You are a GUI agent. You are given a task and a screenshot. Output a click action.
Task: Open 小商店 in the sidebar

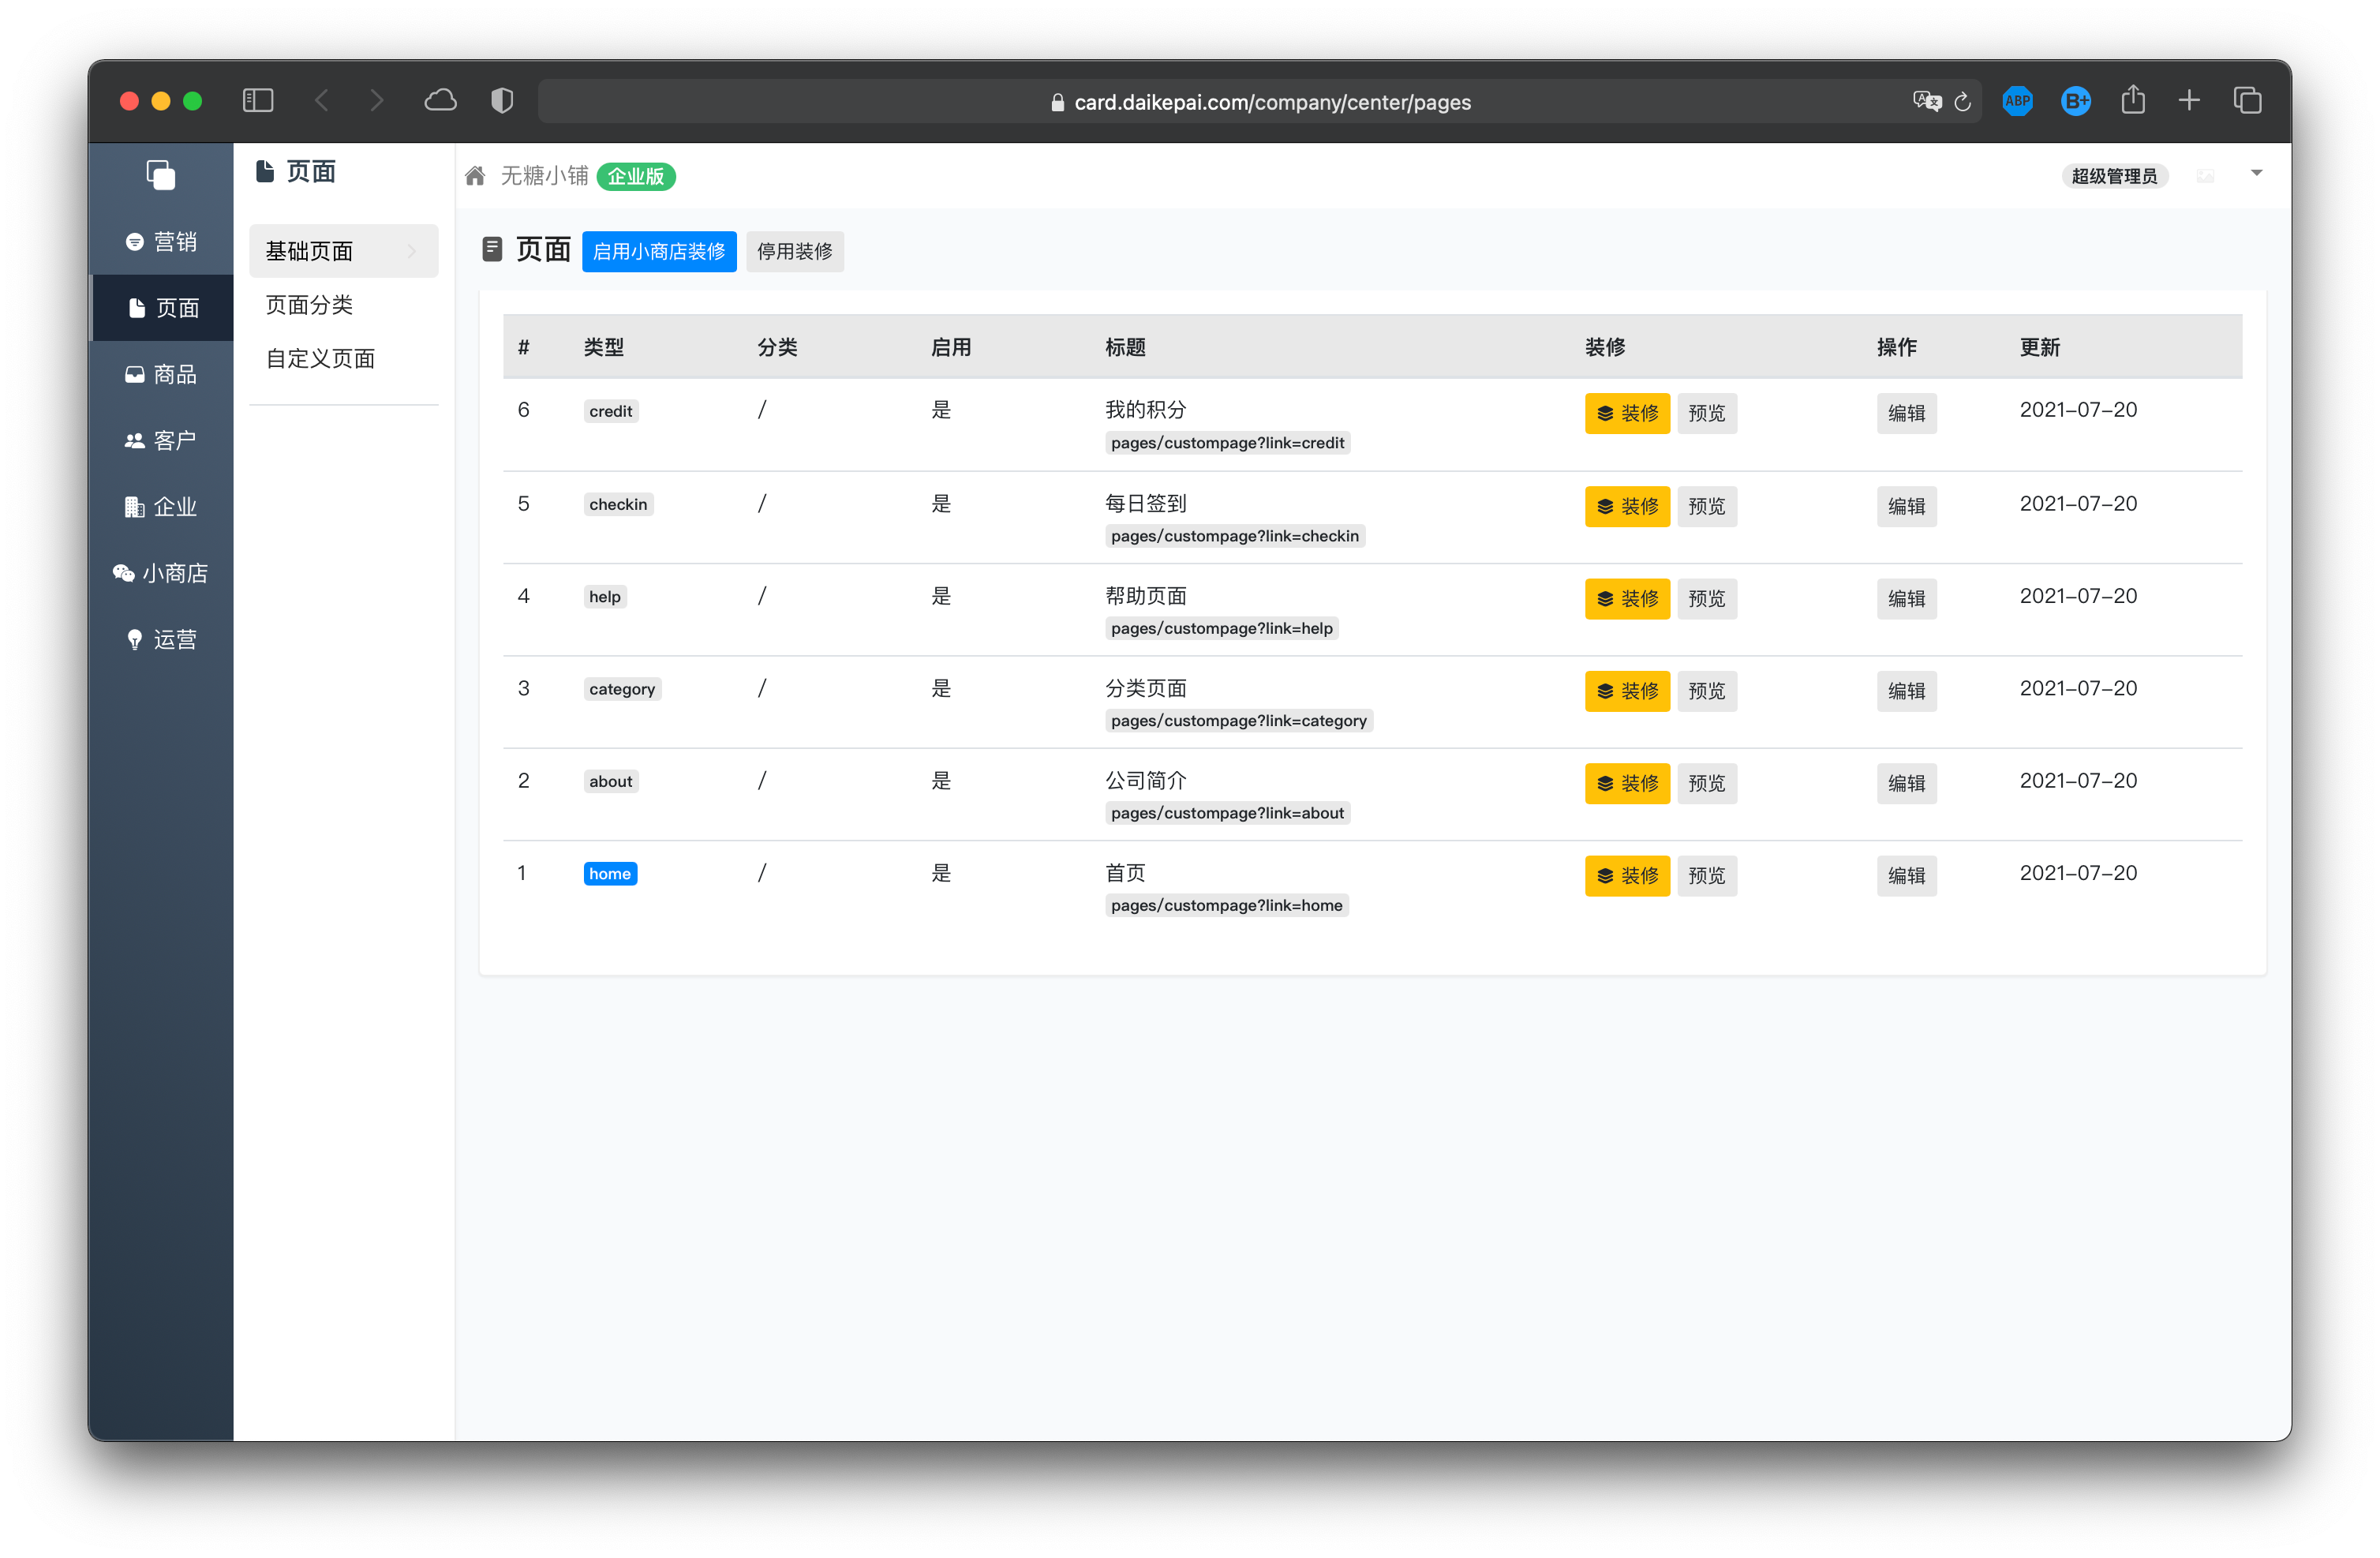[x=161, y=573]
